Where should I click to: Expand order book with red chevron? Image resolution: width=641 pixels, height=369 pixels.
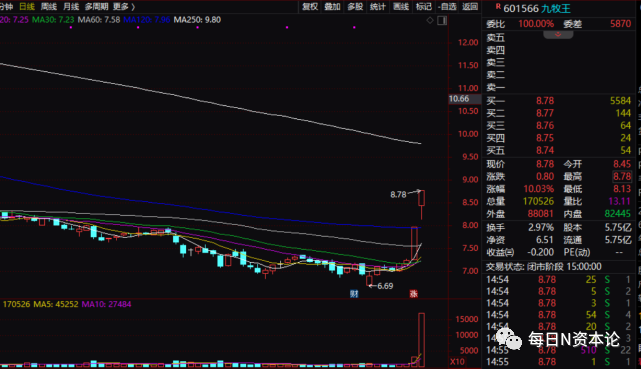click(558, 35)
